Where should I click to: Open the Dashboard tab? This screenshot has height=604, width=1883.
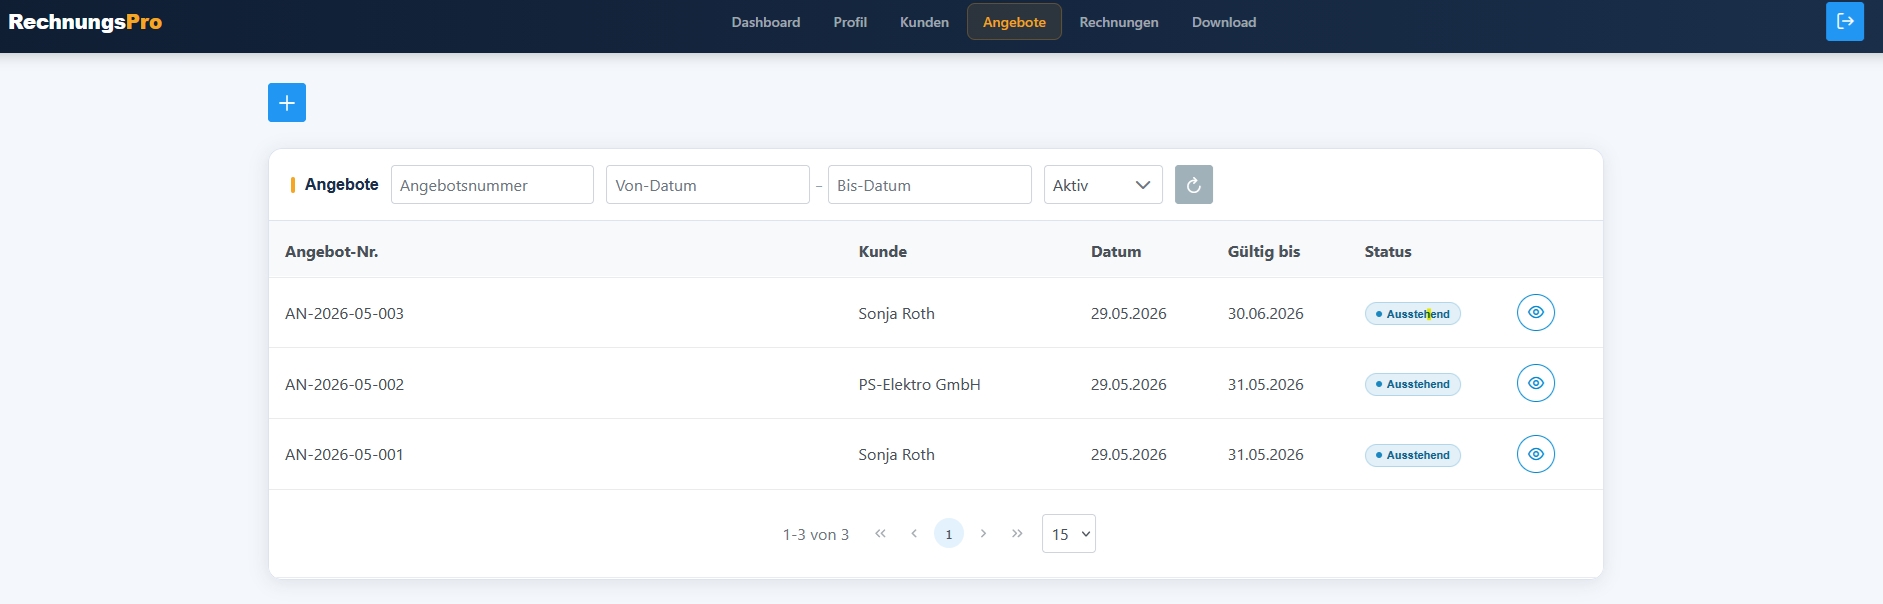coord(766,22)
